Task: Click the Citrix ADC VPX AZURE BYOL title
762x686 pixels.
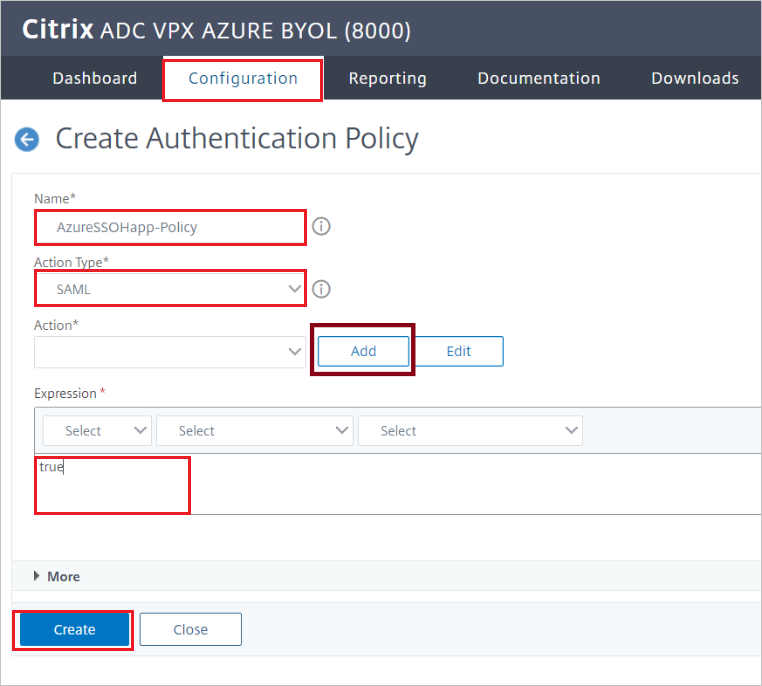Action: 216,30
